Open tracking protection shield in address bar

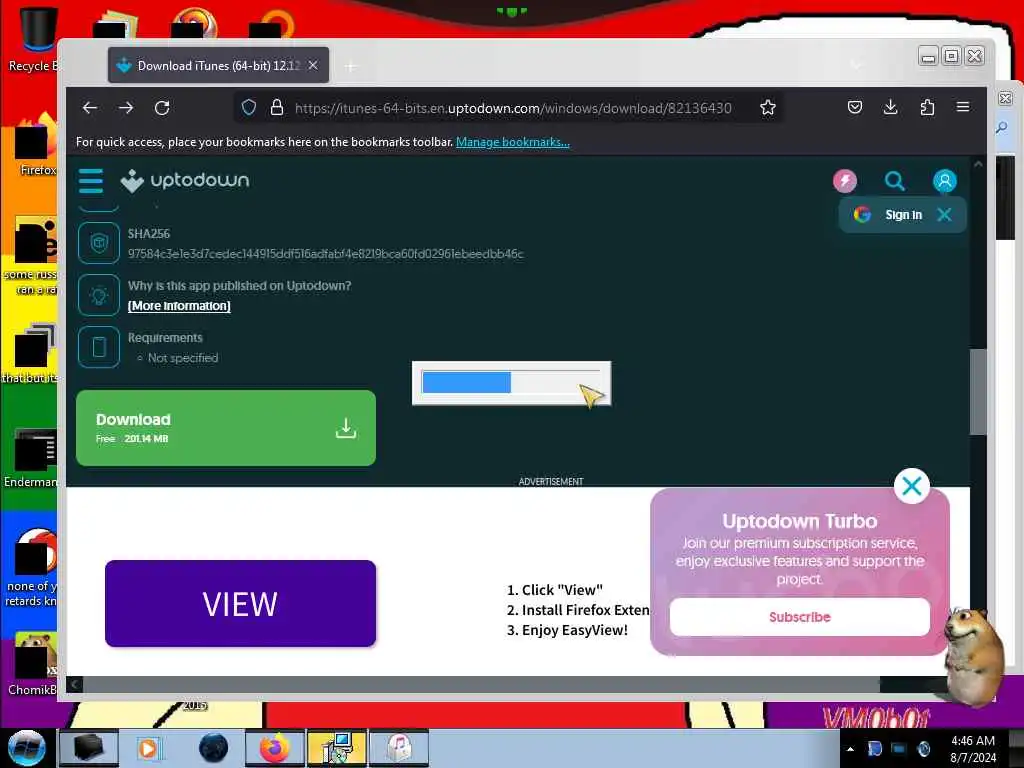249,108
